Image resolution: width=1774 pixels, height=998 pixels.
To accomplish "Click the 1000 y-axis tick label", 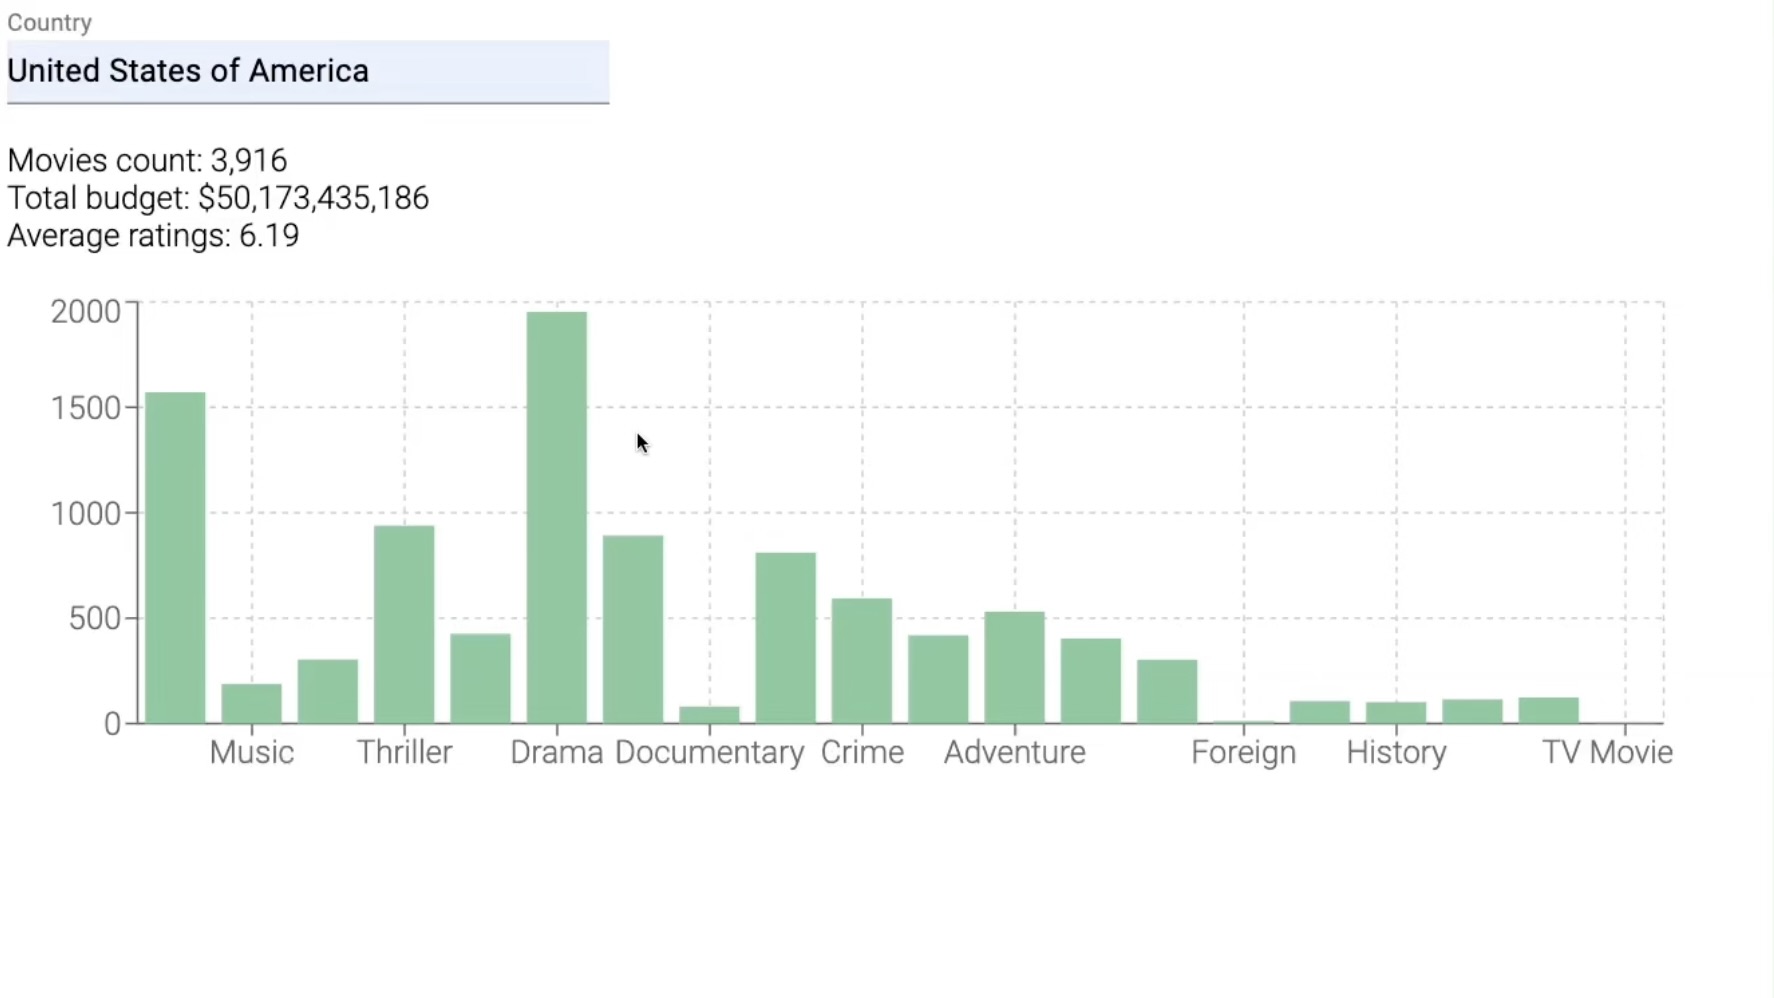I will [86, 514].
